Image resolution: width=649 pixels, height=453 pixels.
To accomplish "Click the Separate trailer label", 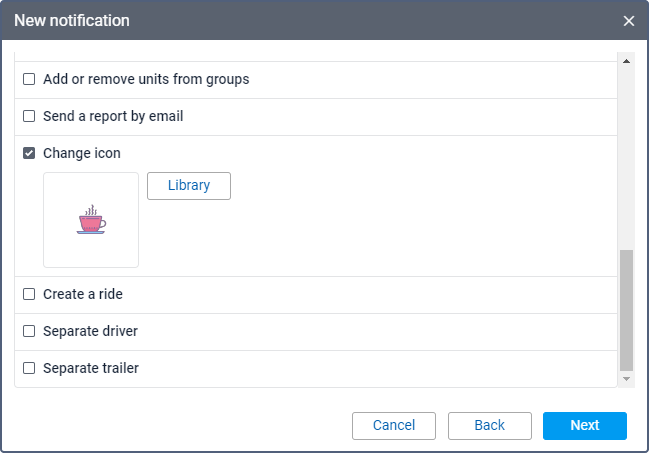I will [x=91, y=368].
